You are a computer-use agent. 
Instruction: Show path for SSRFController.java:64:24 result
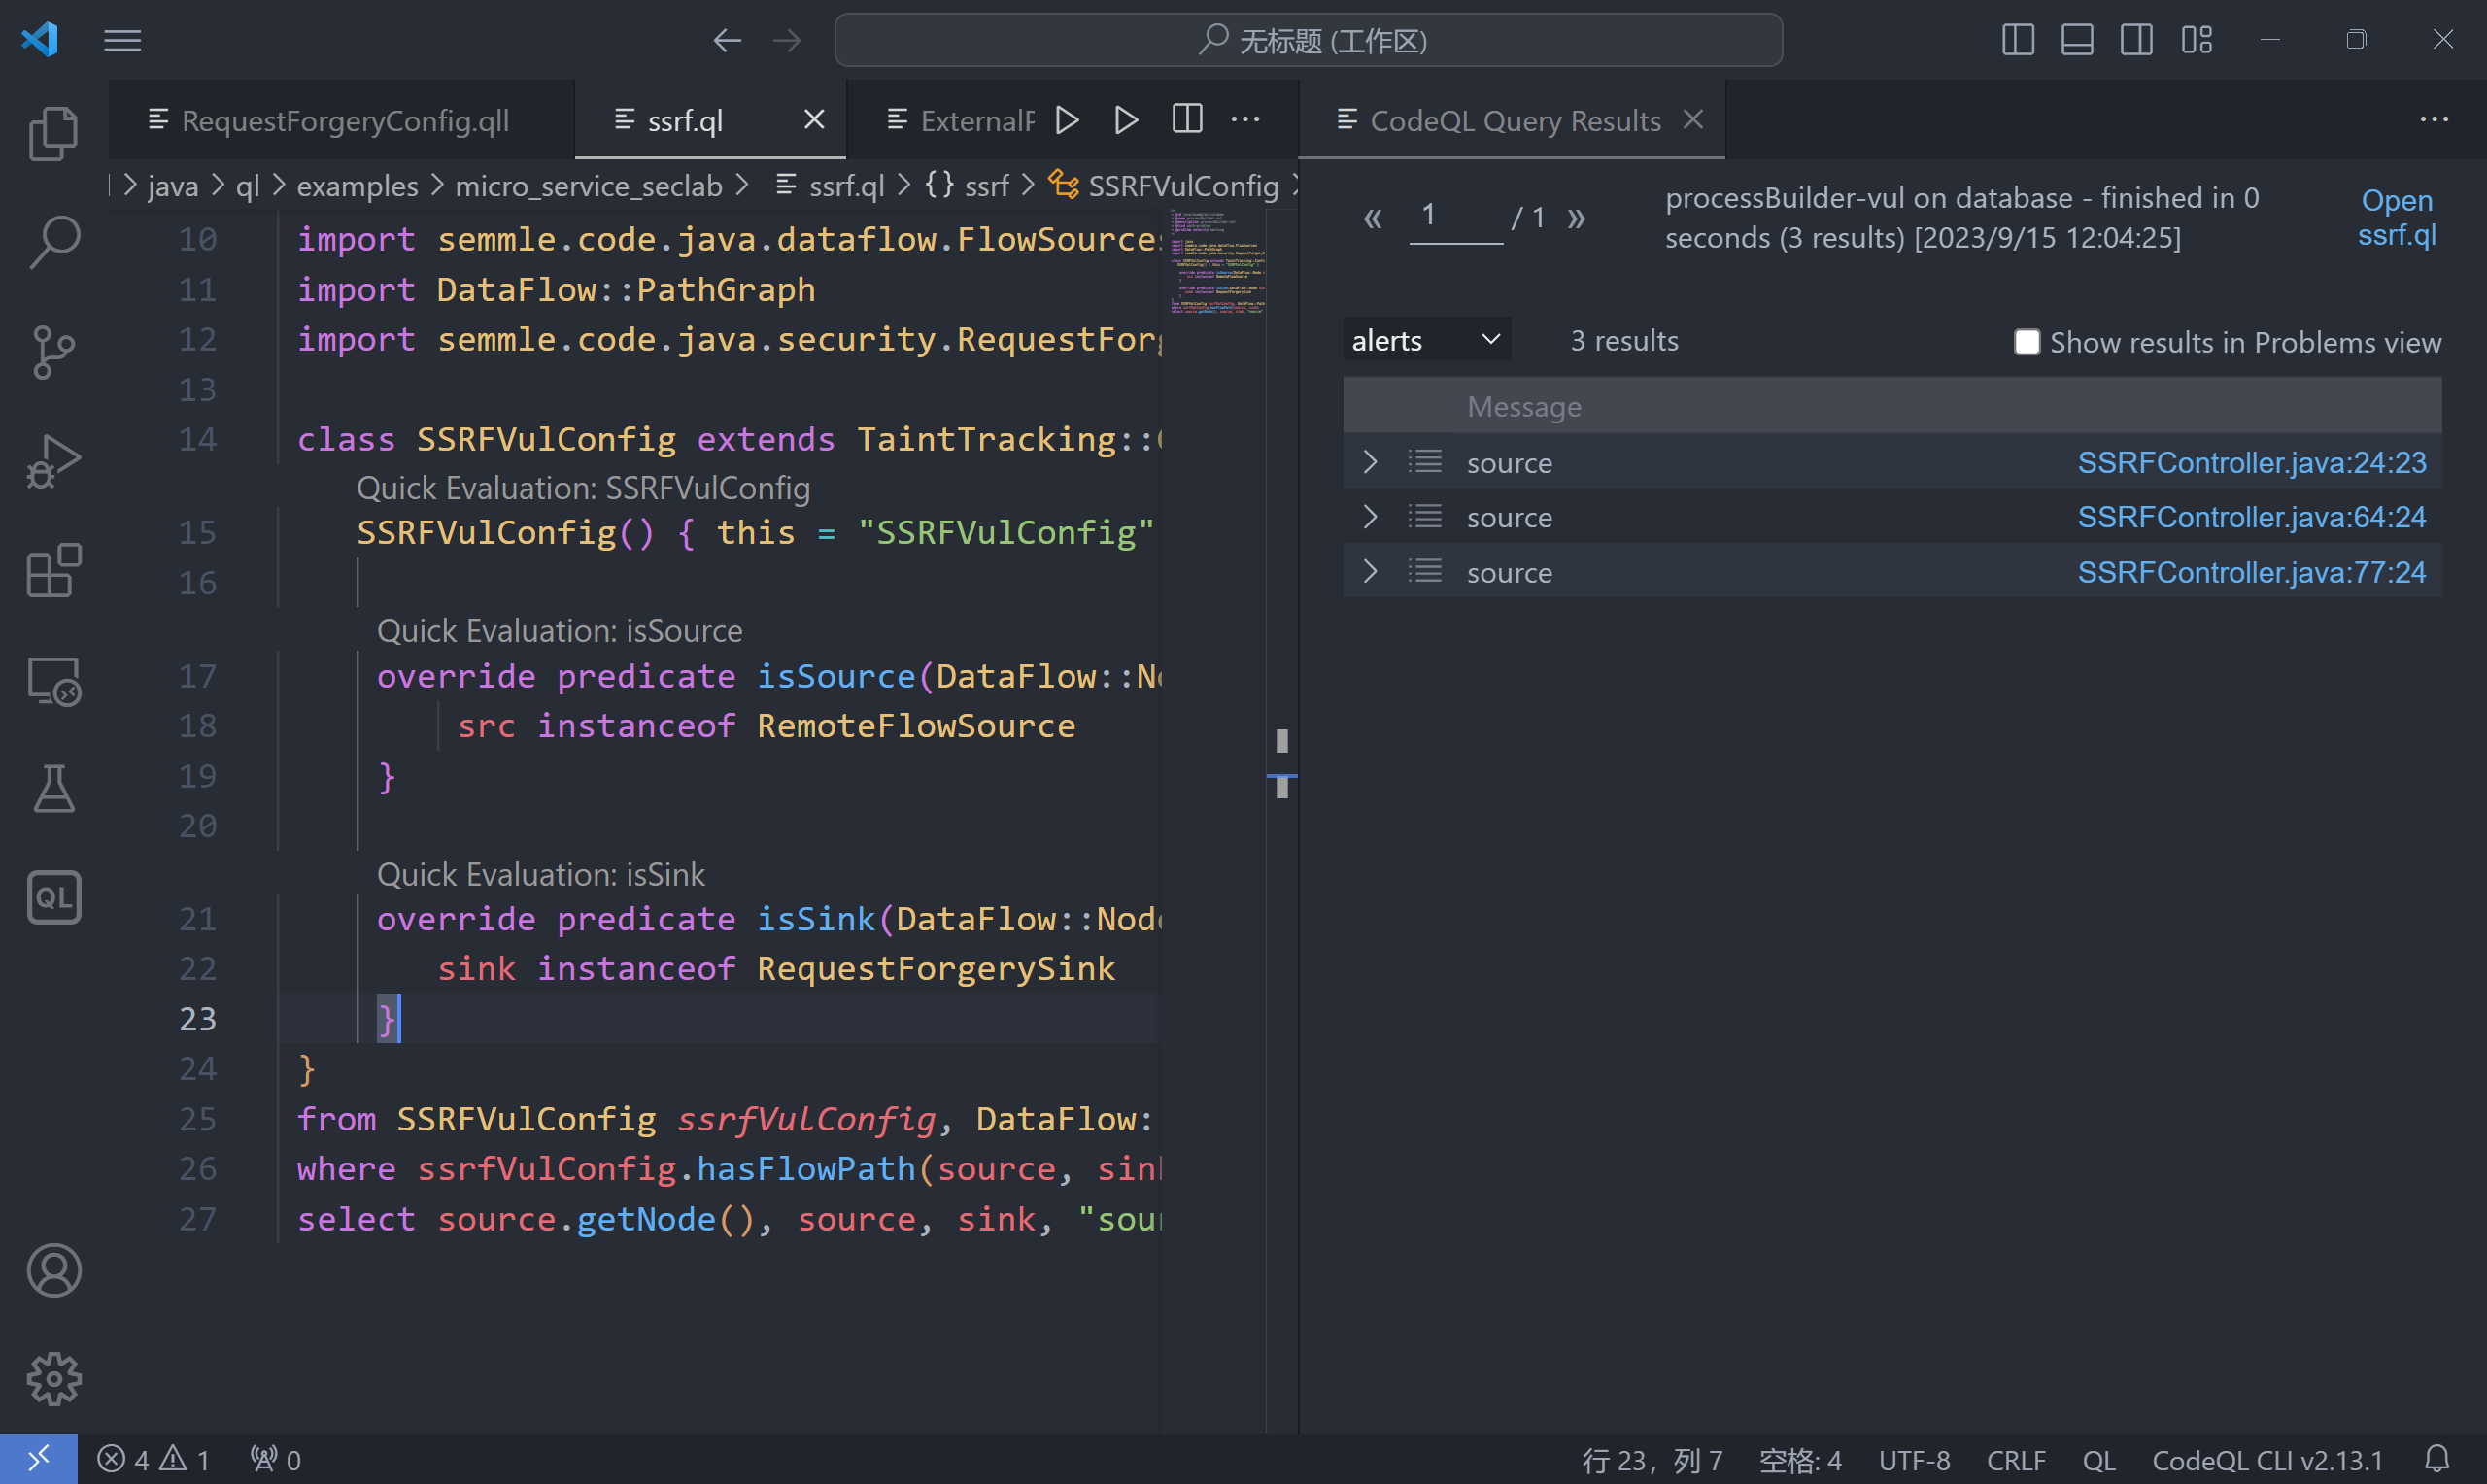click(x=1425, y=517)
